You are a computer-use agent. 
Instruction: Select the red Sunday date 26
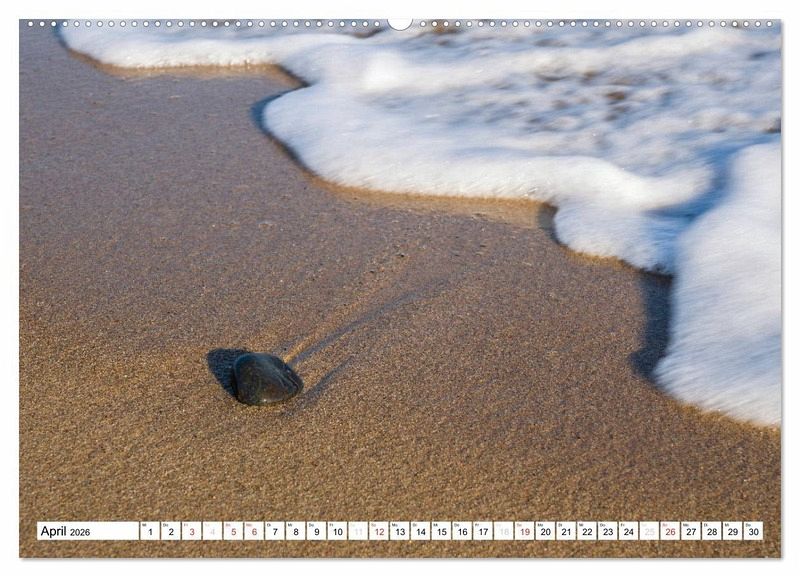[x=670, y=531]
